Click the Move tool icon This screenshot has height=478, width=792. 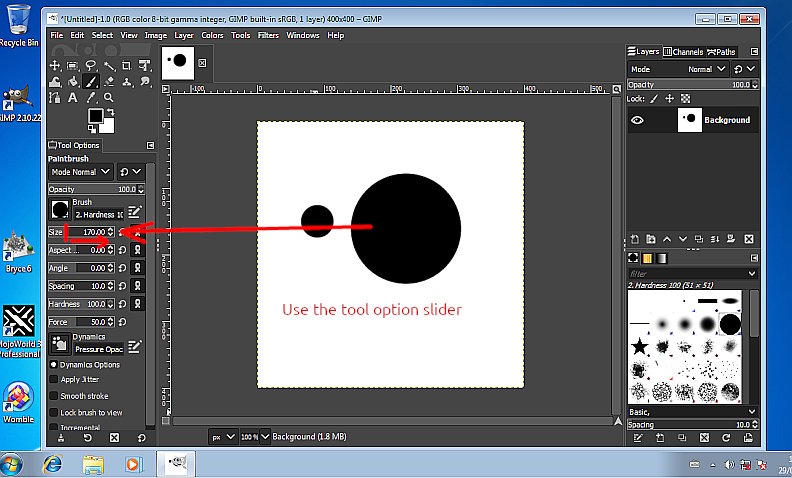[56, 65]
